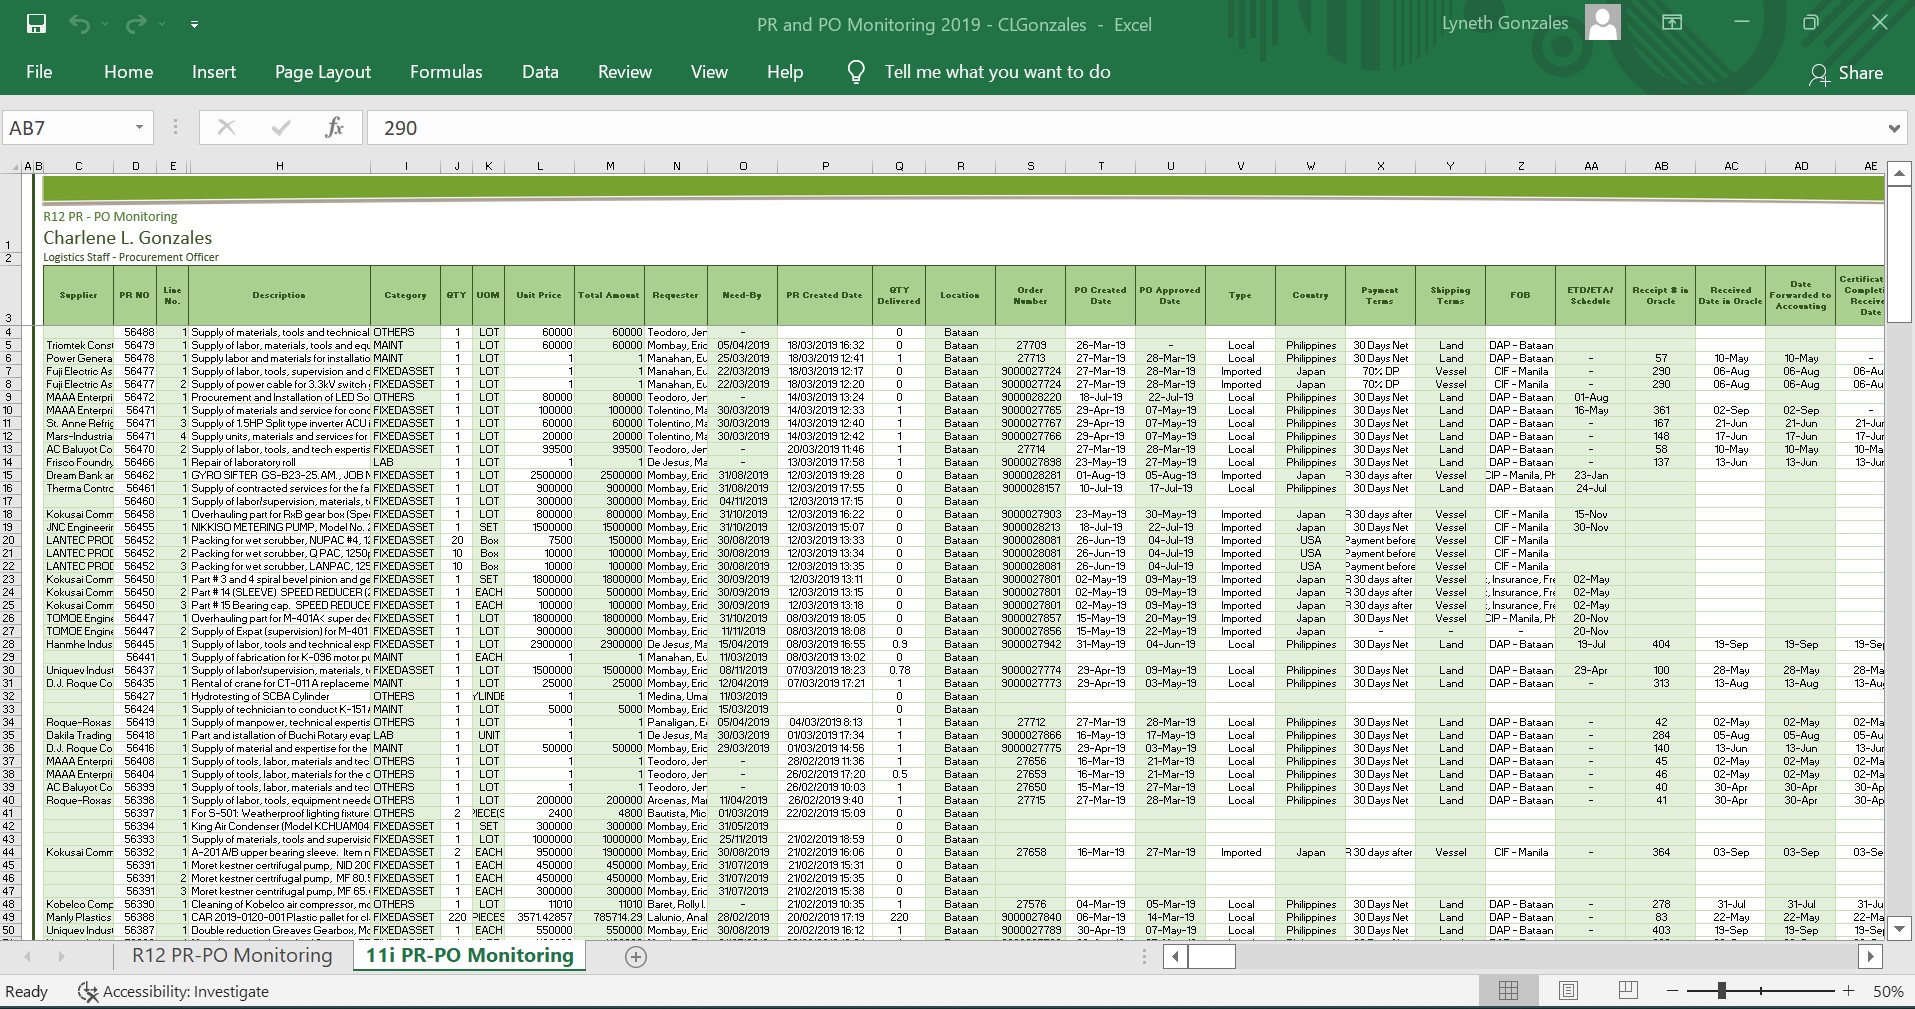Click vertical scrollbar up arrow

[x=1898, y=174]
